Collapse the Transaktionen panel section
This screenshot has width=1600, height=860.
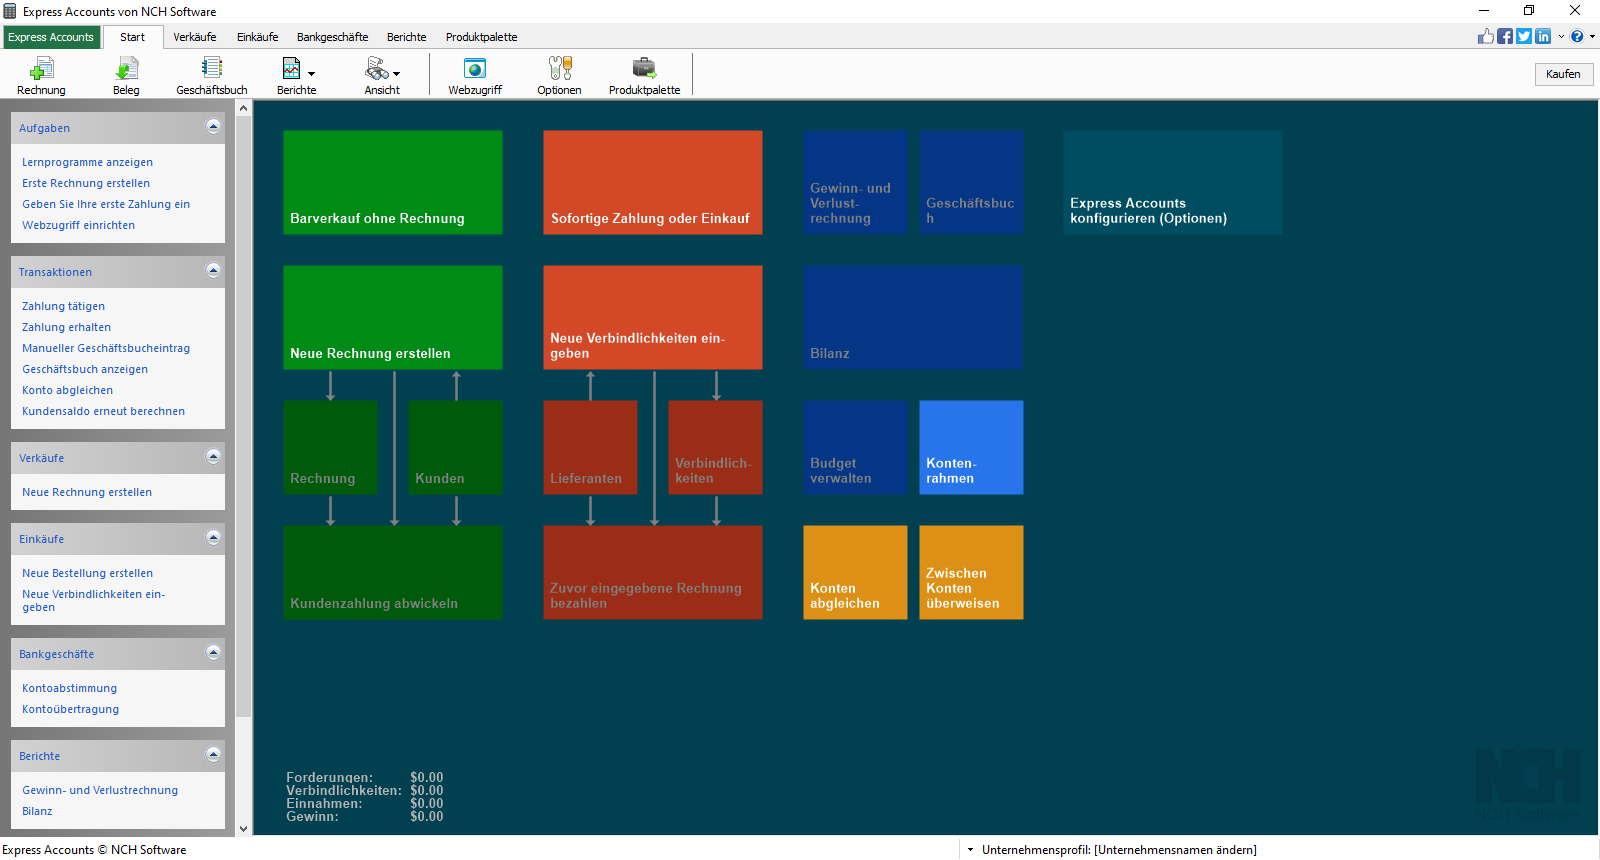213,270
